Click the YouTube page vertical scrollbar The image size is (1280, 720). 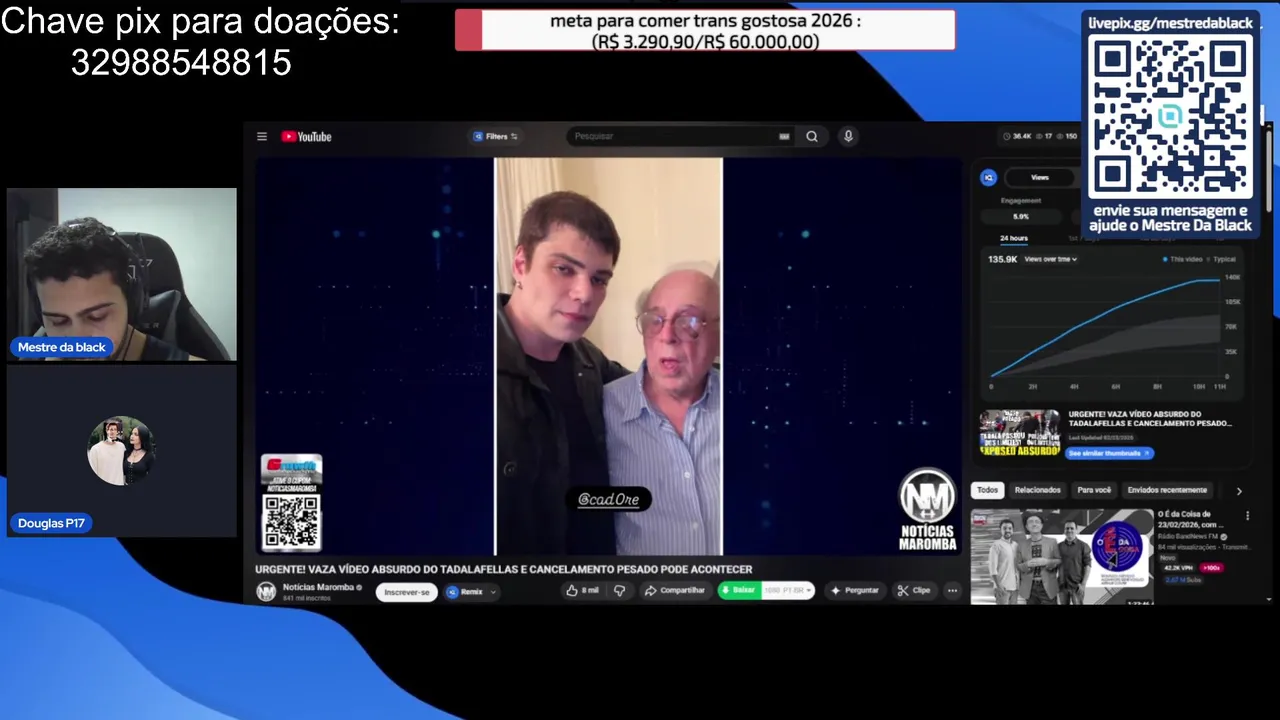(x=1268, y=170)
